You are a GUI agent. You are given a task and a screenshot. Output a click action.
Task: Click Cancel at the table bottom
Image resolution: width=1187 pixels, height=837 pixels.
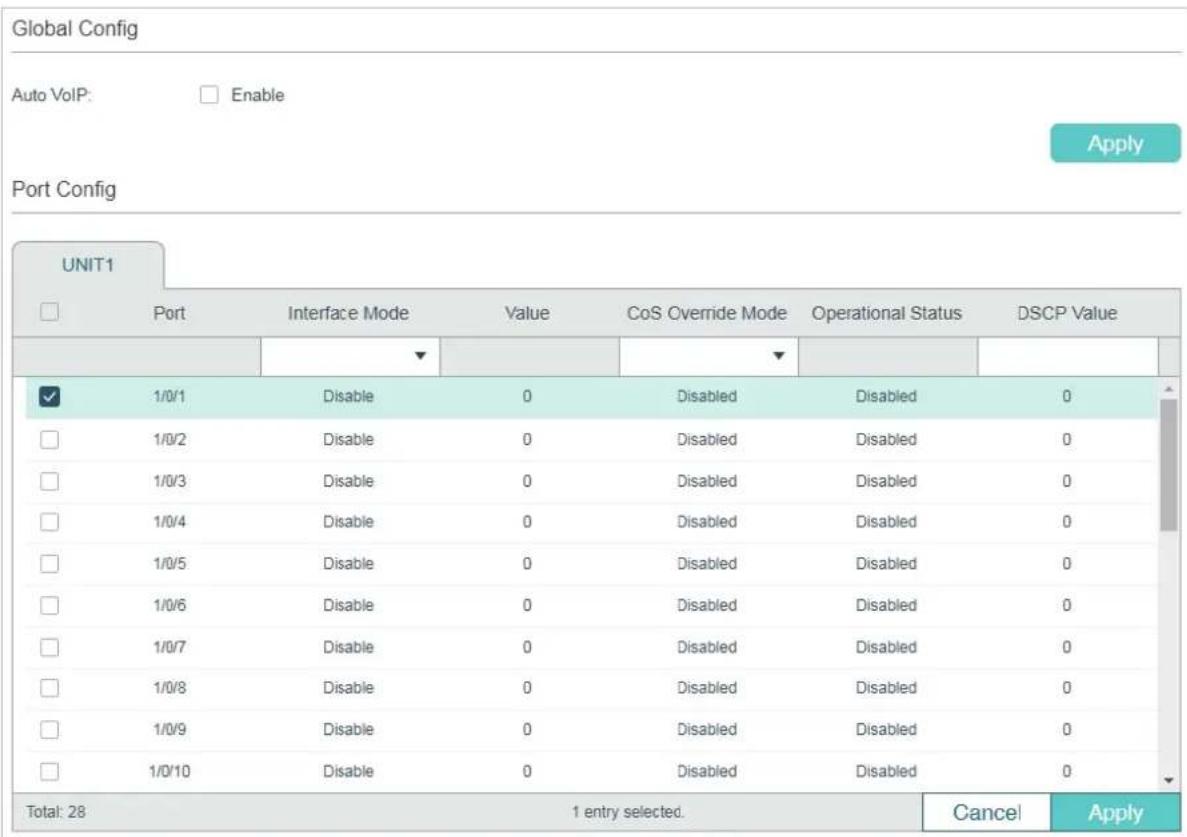pyautogui.click(x=986, y=812)
